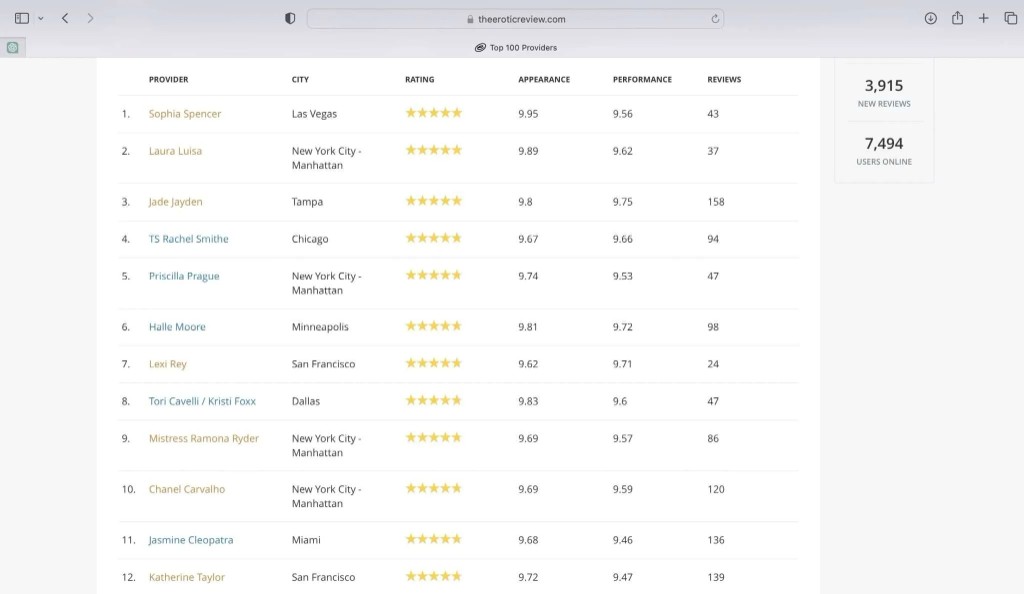The width and height of the screenshot is (1024, 594).
Task: Open the privacy report shield icon
Action: point(290,18)
